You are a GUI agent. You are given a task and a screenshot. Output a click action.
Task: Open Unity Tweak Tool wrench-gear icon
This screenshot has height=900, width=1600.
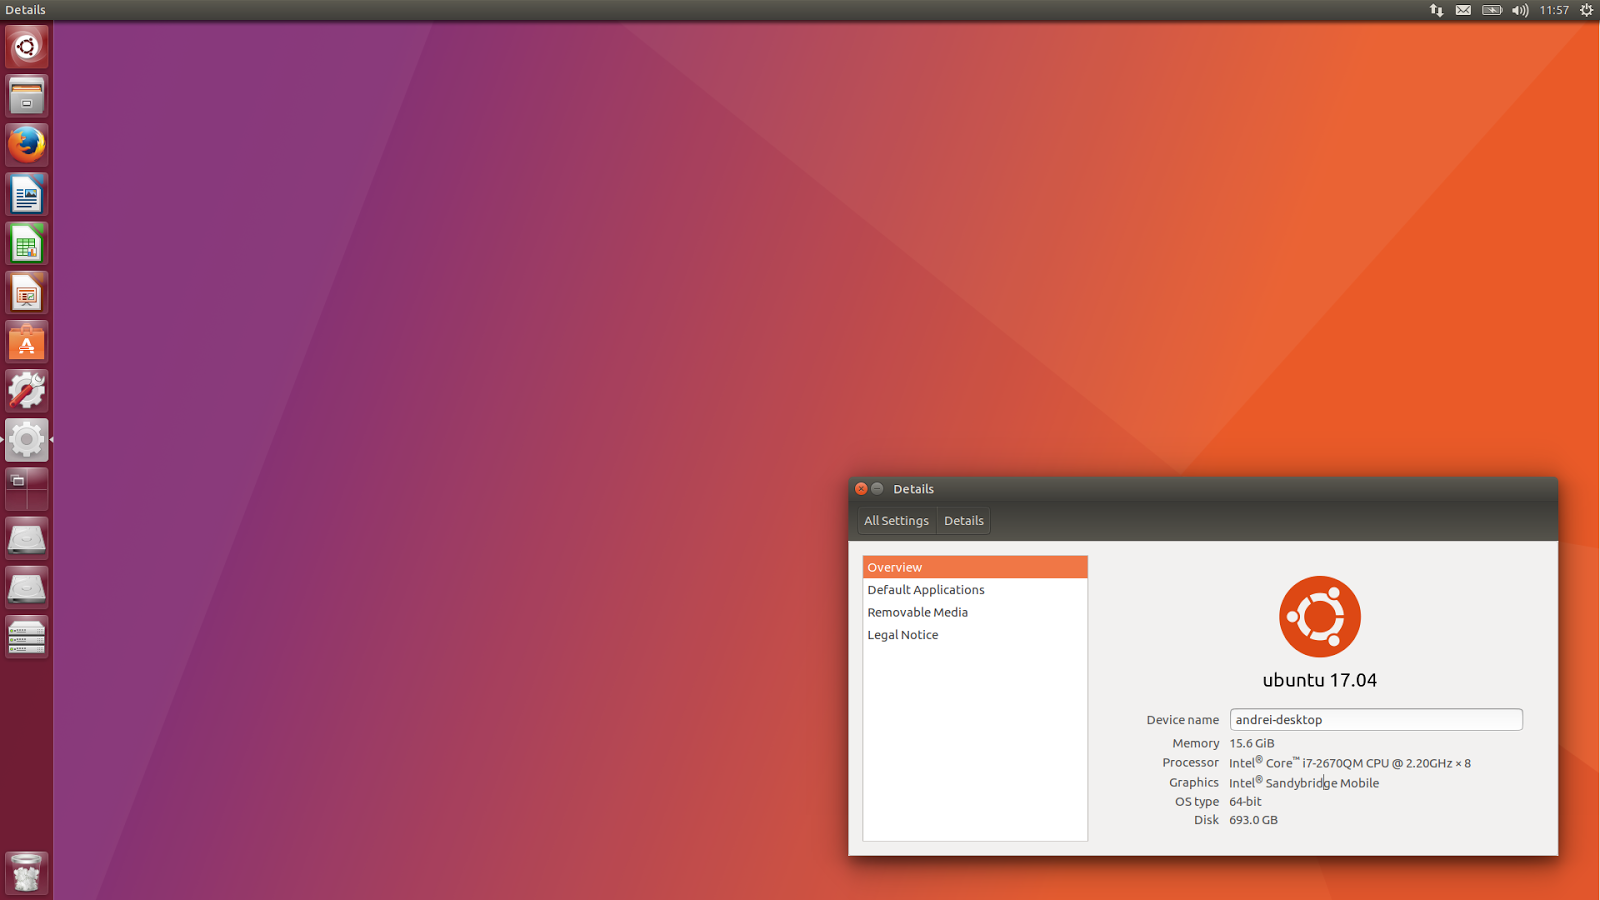26,390
